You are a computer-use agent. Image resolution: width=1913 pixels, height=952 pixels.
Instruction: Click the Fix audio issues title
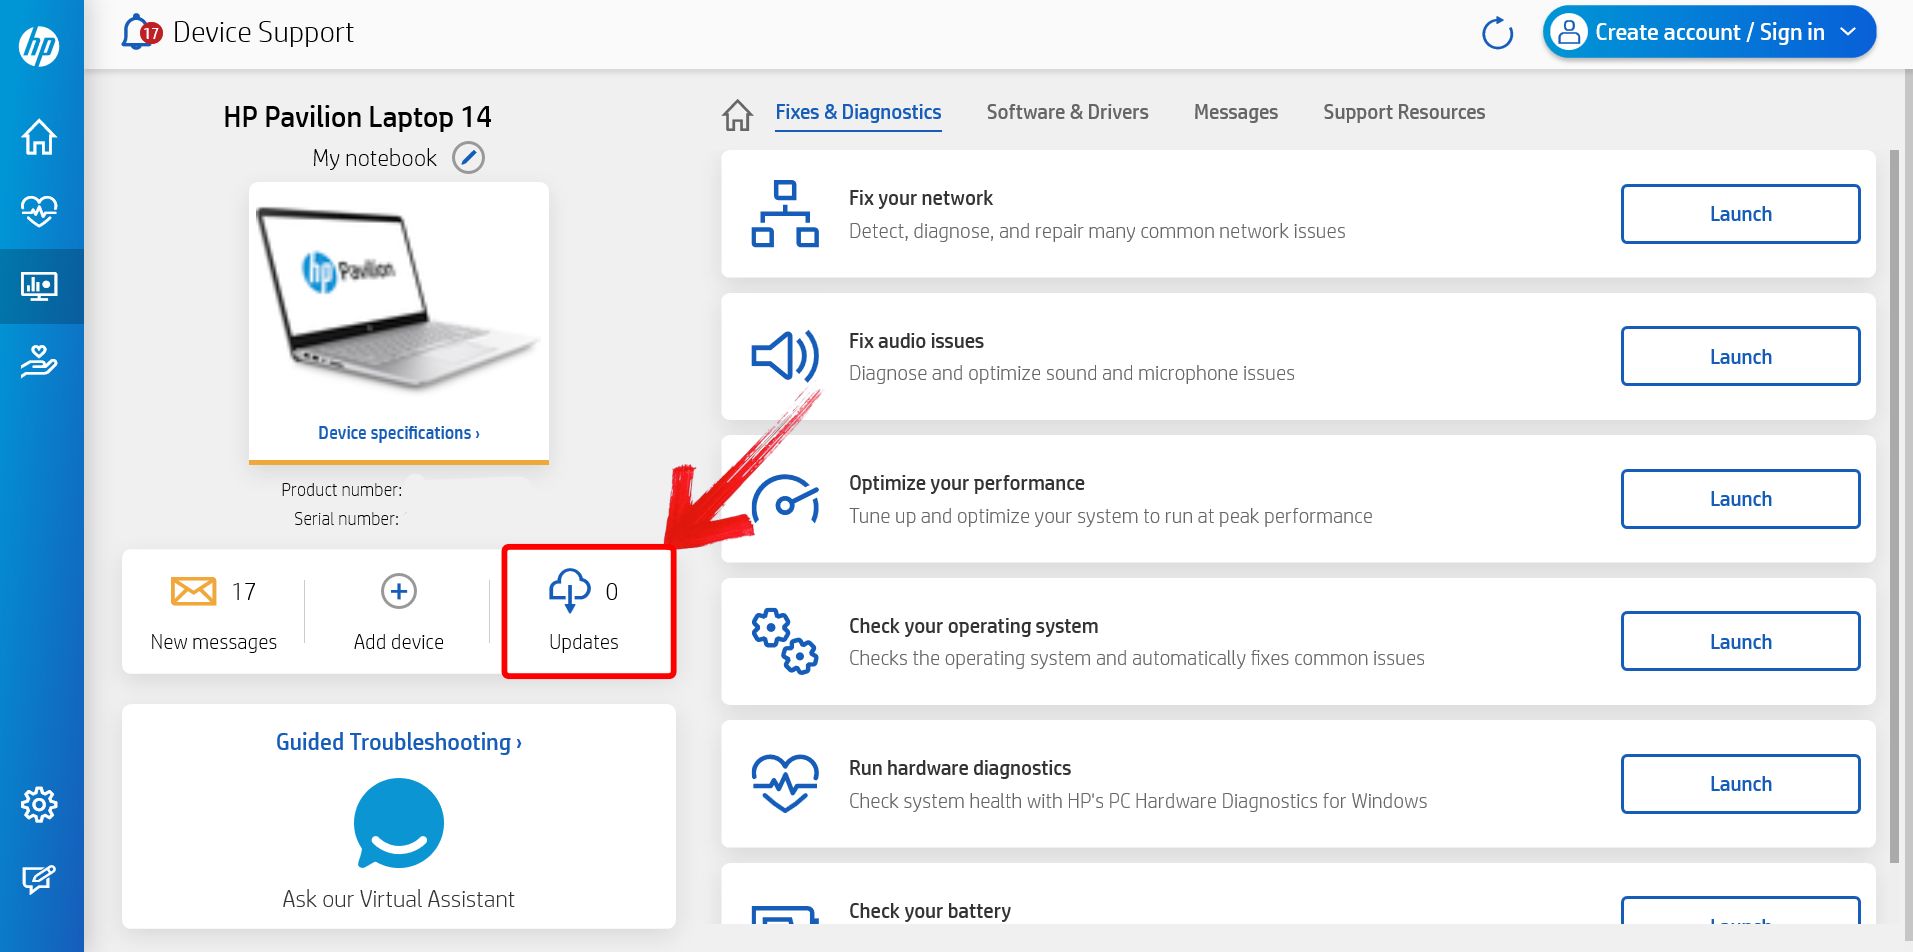tap(916, 341)
